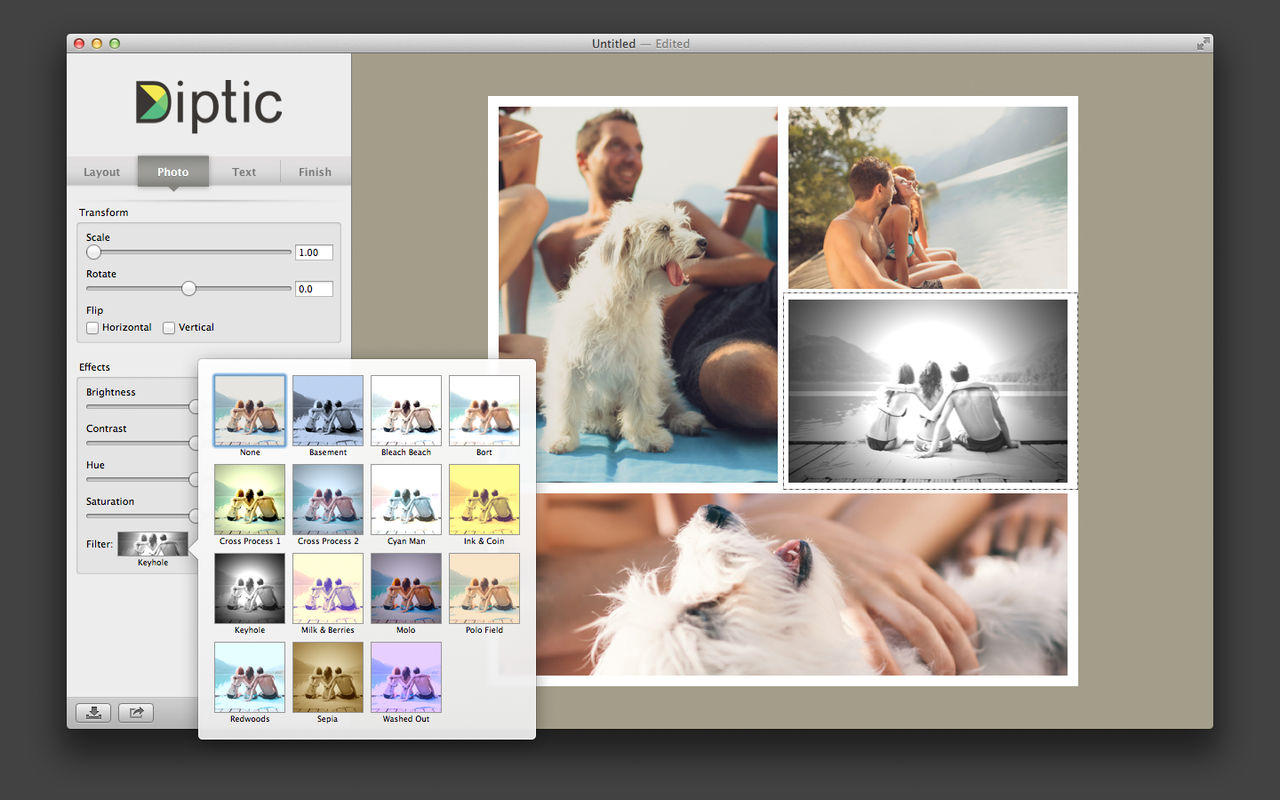Go to the Finish tab
The height and width of the screenshot is (800, 1280).
click(x=315, y=172)
